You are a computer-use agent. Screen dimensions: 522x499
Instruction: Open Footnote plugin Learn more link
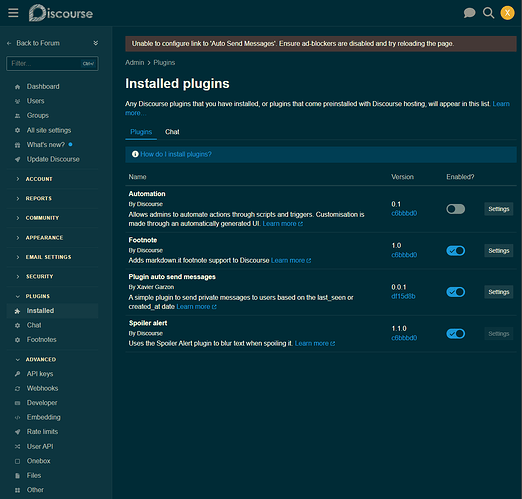tap(291, 260)
